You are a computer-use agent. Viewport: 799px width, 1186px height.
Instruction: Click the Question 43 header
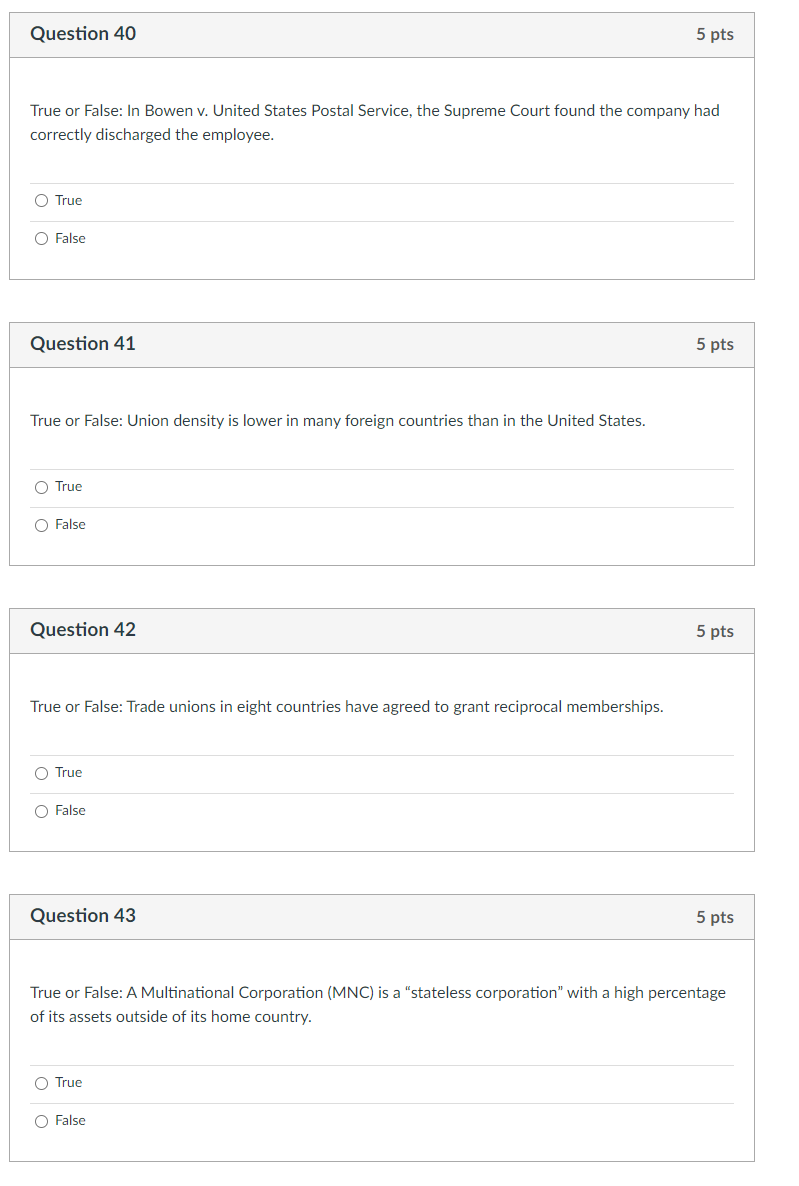coord(84,916)
